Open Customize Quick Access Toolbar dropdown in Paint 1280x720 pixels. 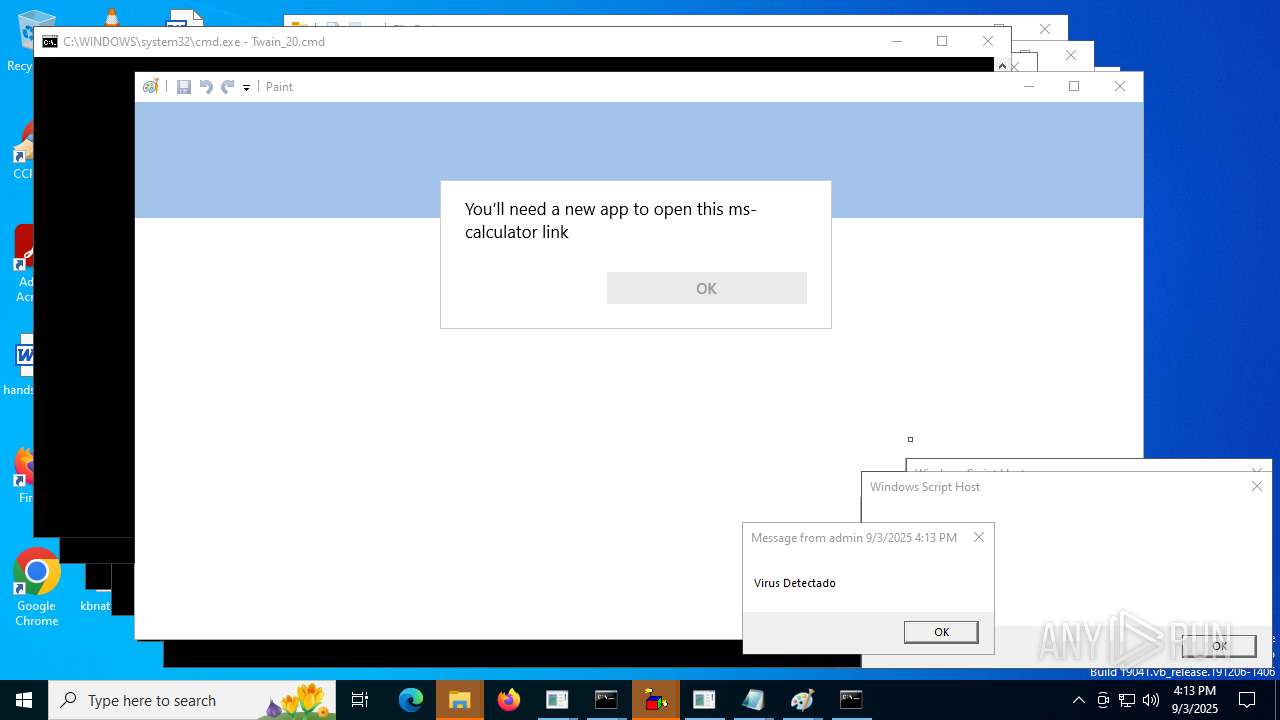pyautogui.click(x=246, y=88)
